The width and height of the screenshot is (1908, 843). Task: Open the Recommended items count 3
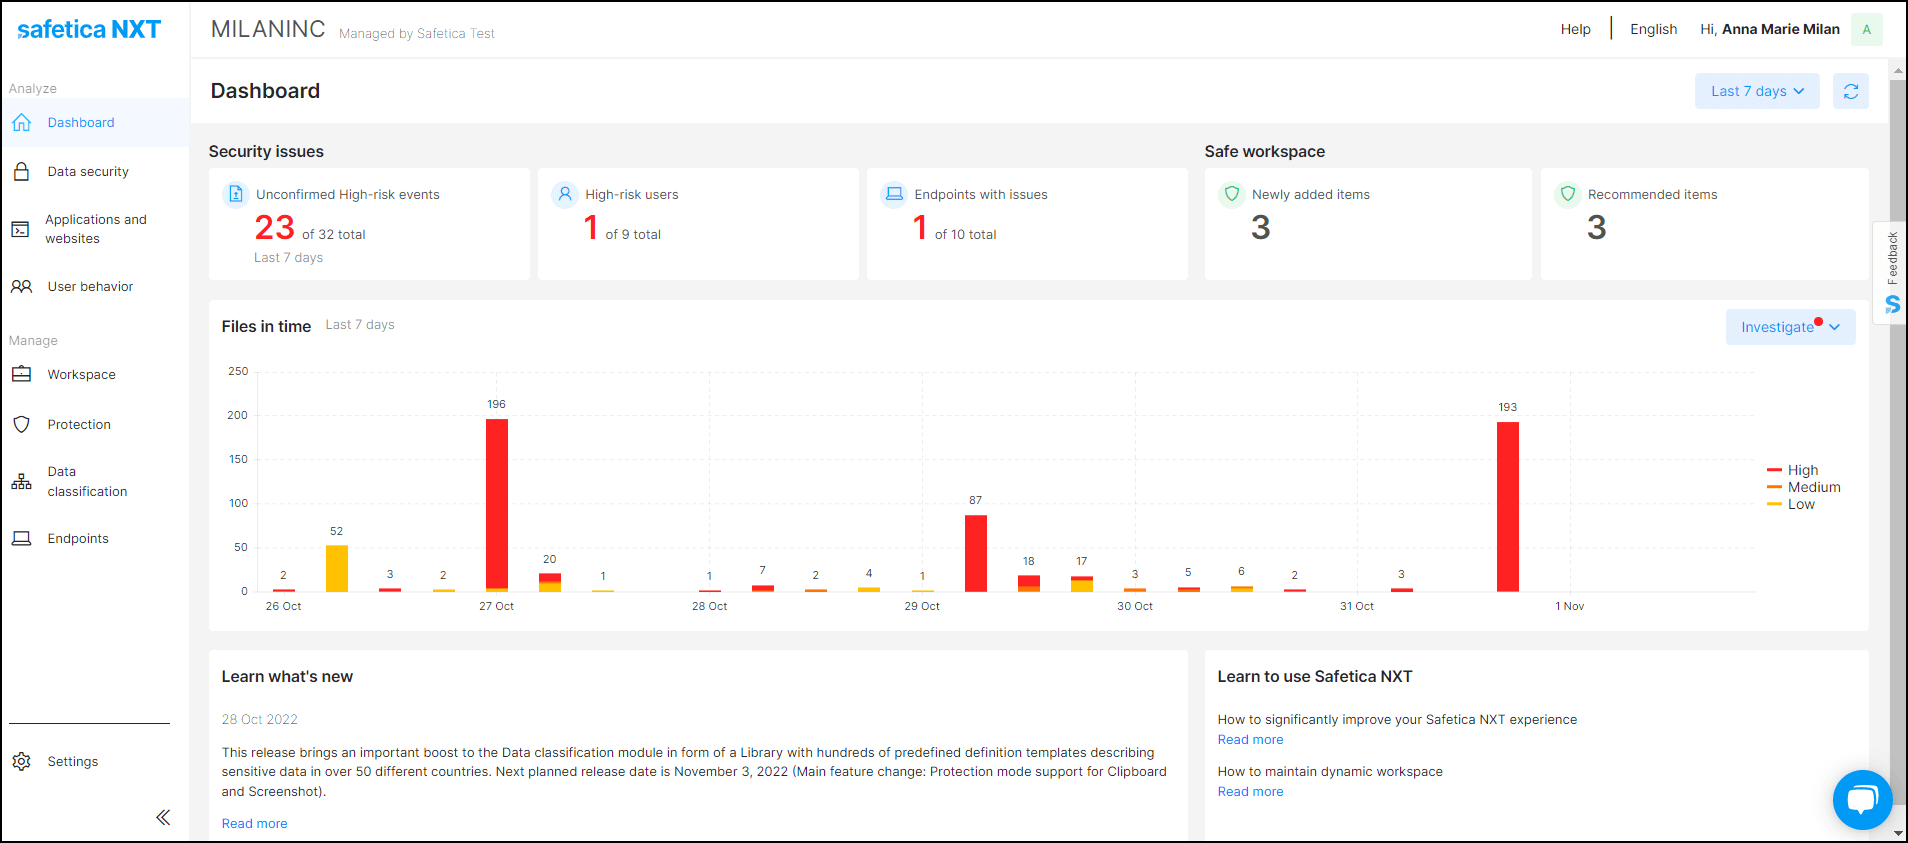1597,228
